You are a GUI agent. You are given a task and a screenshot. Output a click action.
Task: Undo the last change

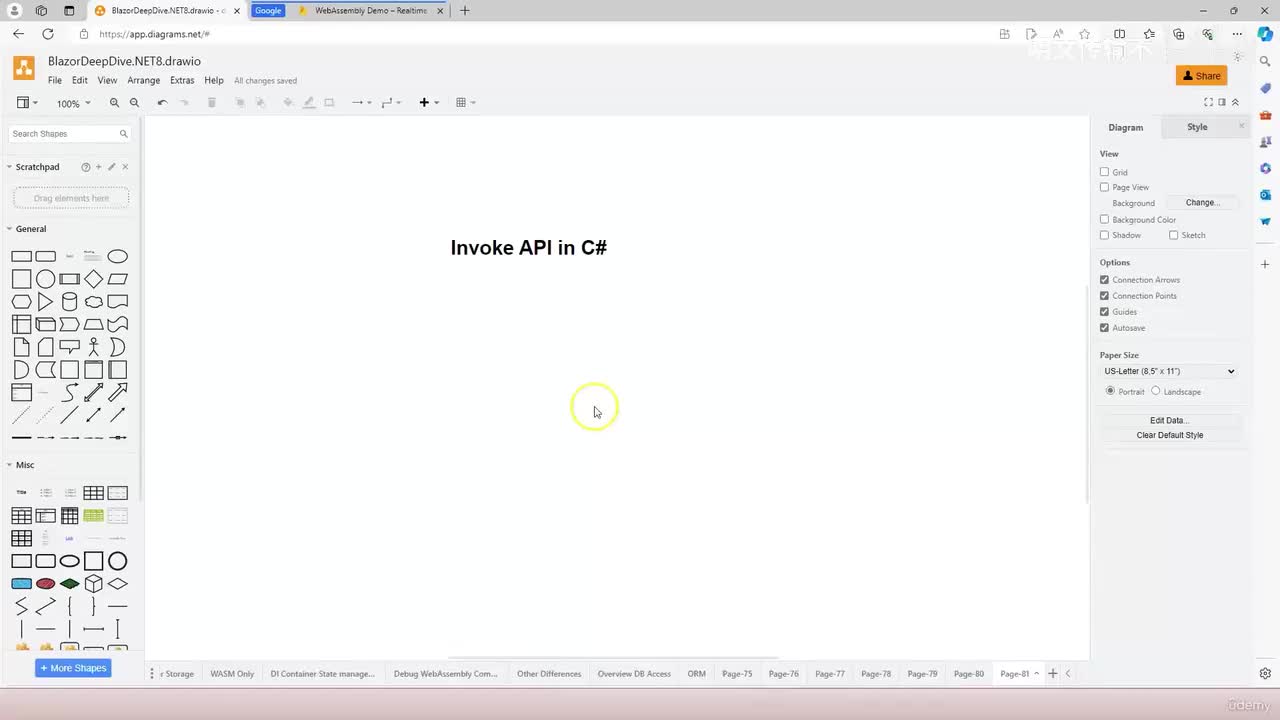pyautogui.click(x=162, y=102)
